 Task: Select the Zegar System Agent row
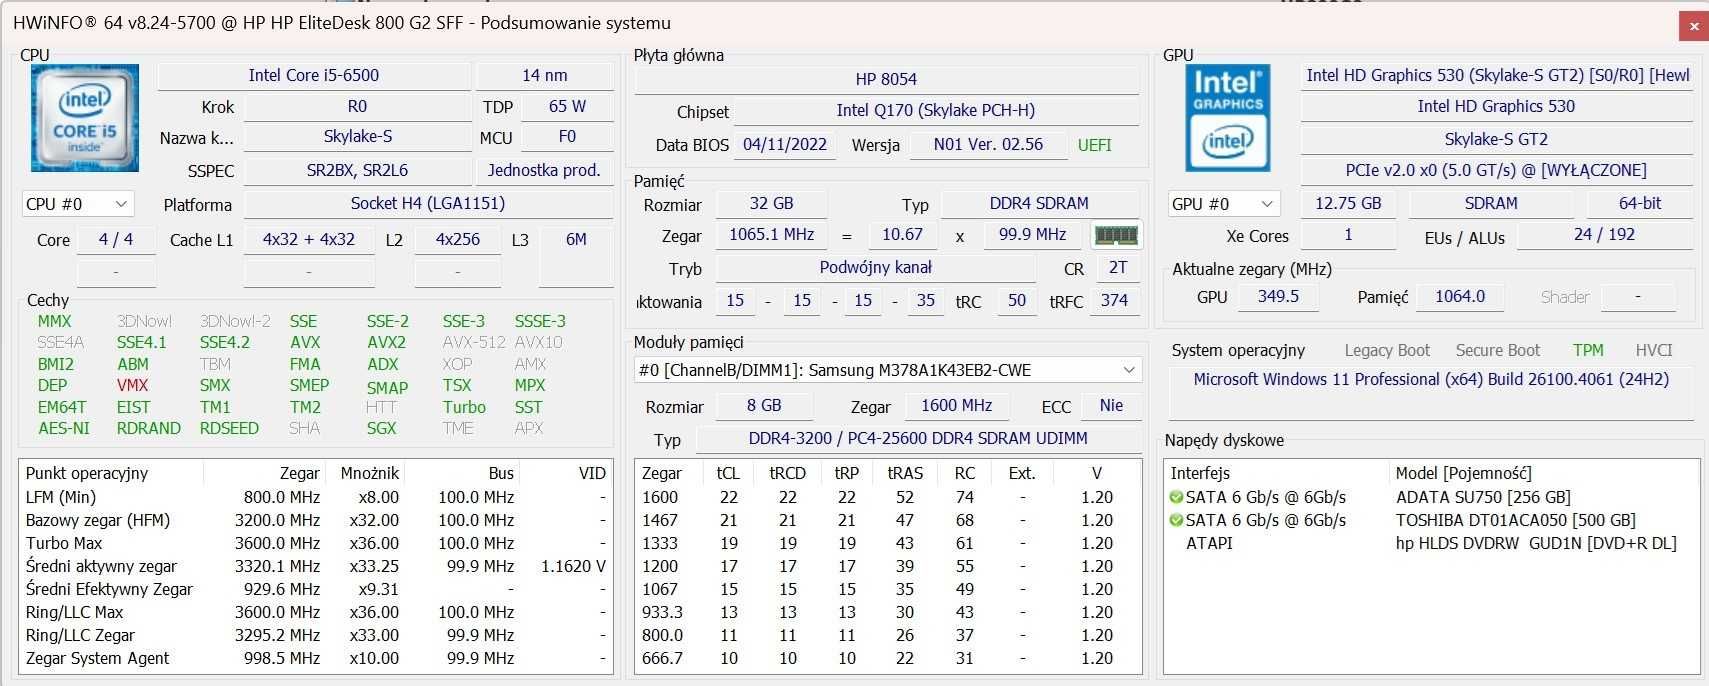click(316, 658)
